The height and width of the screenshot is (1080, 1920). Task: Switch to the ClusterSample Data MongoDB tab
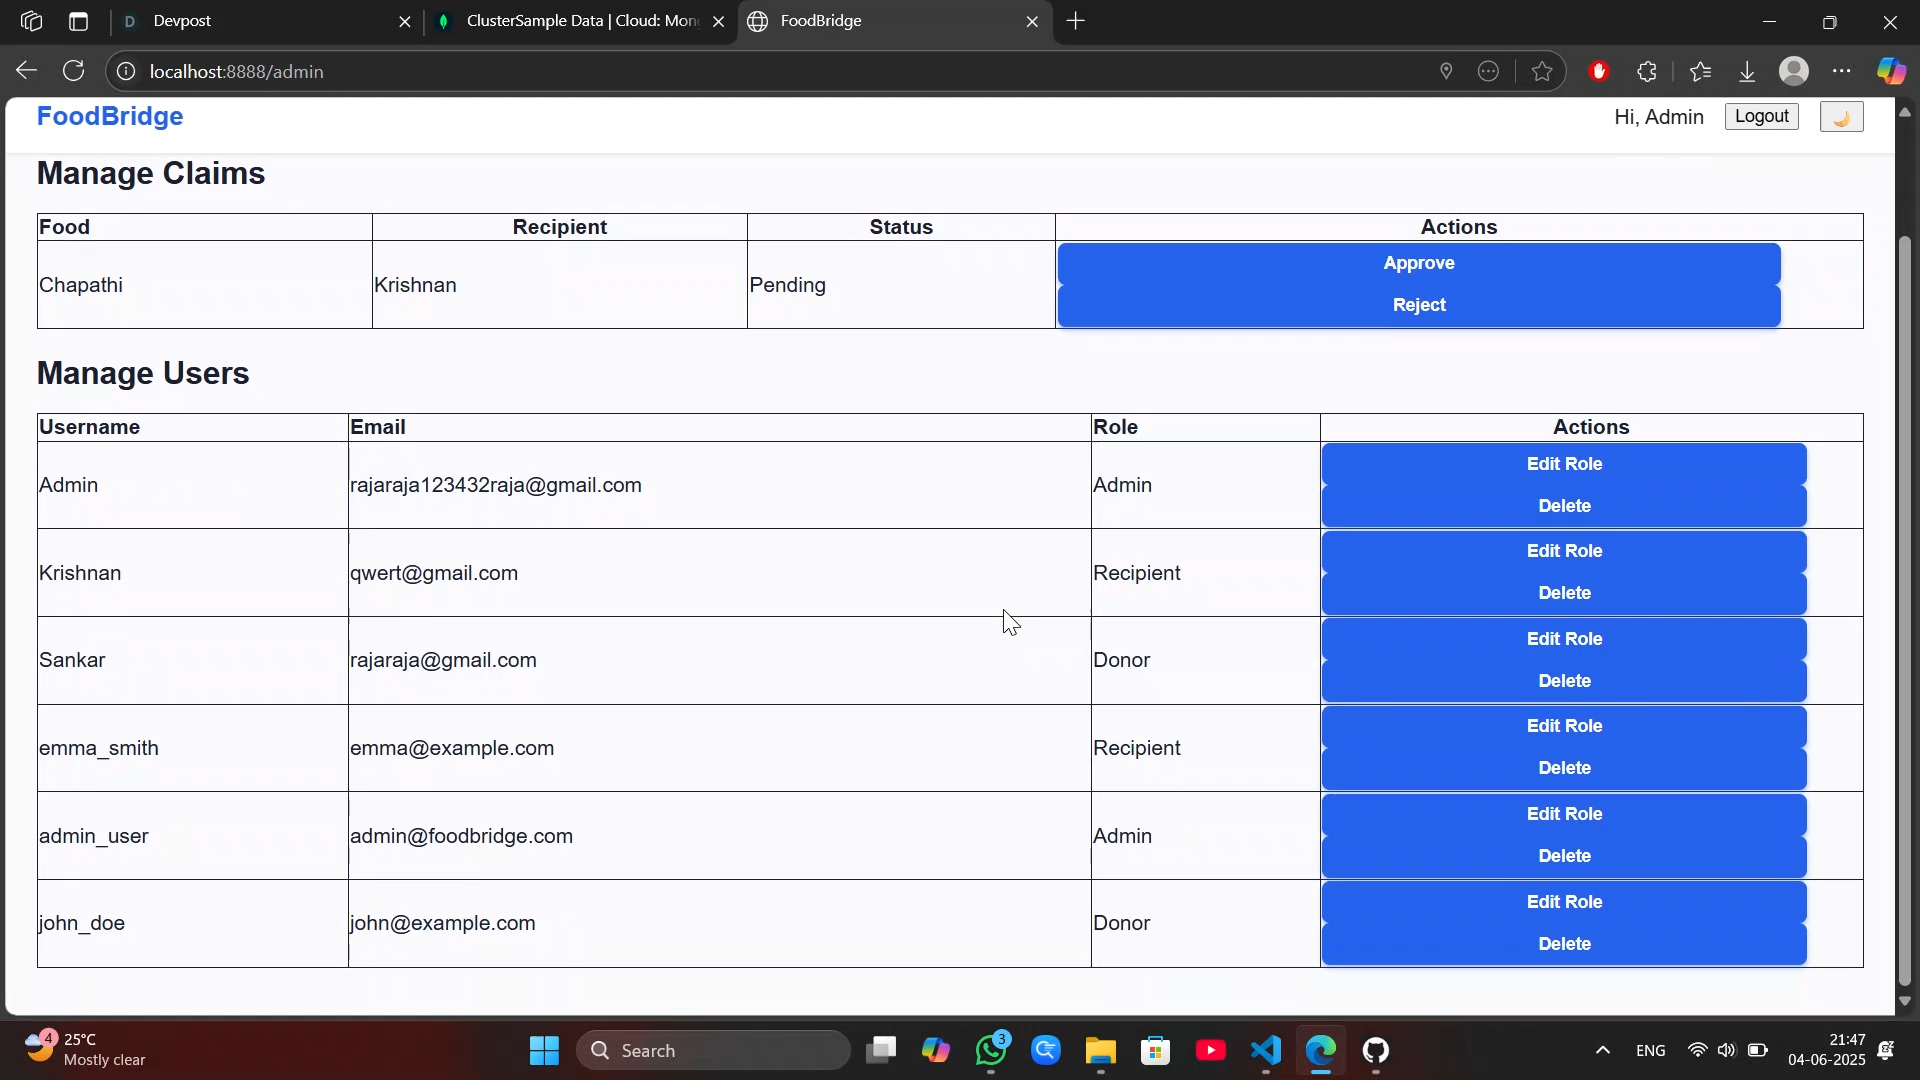pyautogui.click(x=580, y=21)
